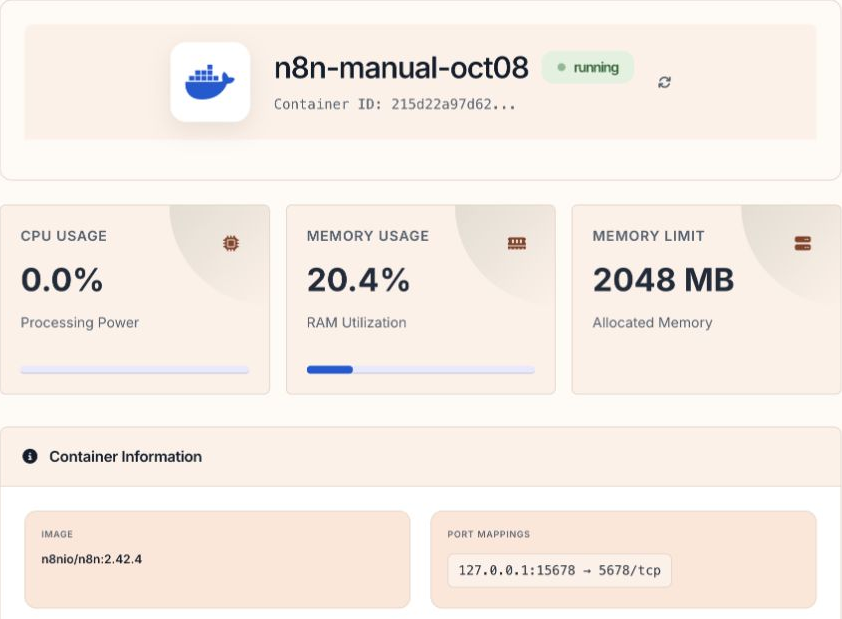Click the refresh icon beside running status

tap(664, 82)
